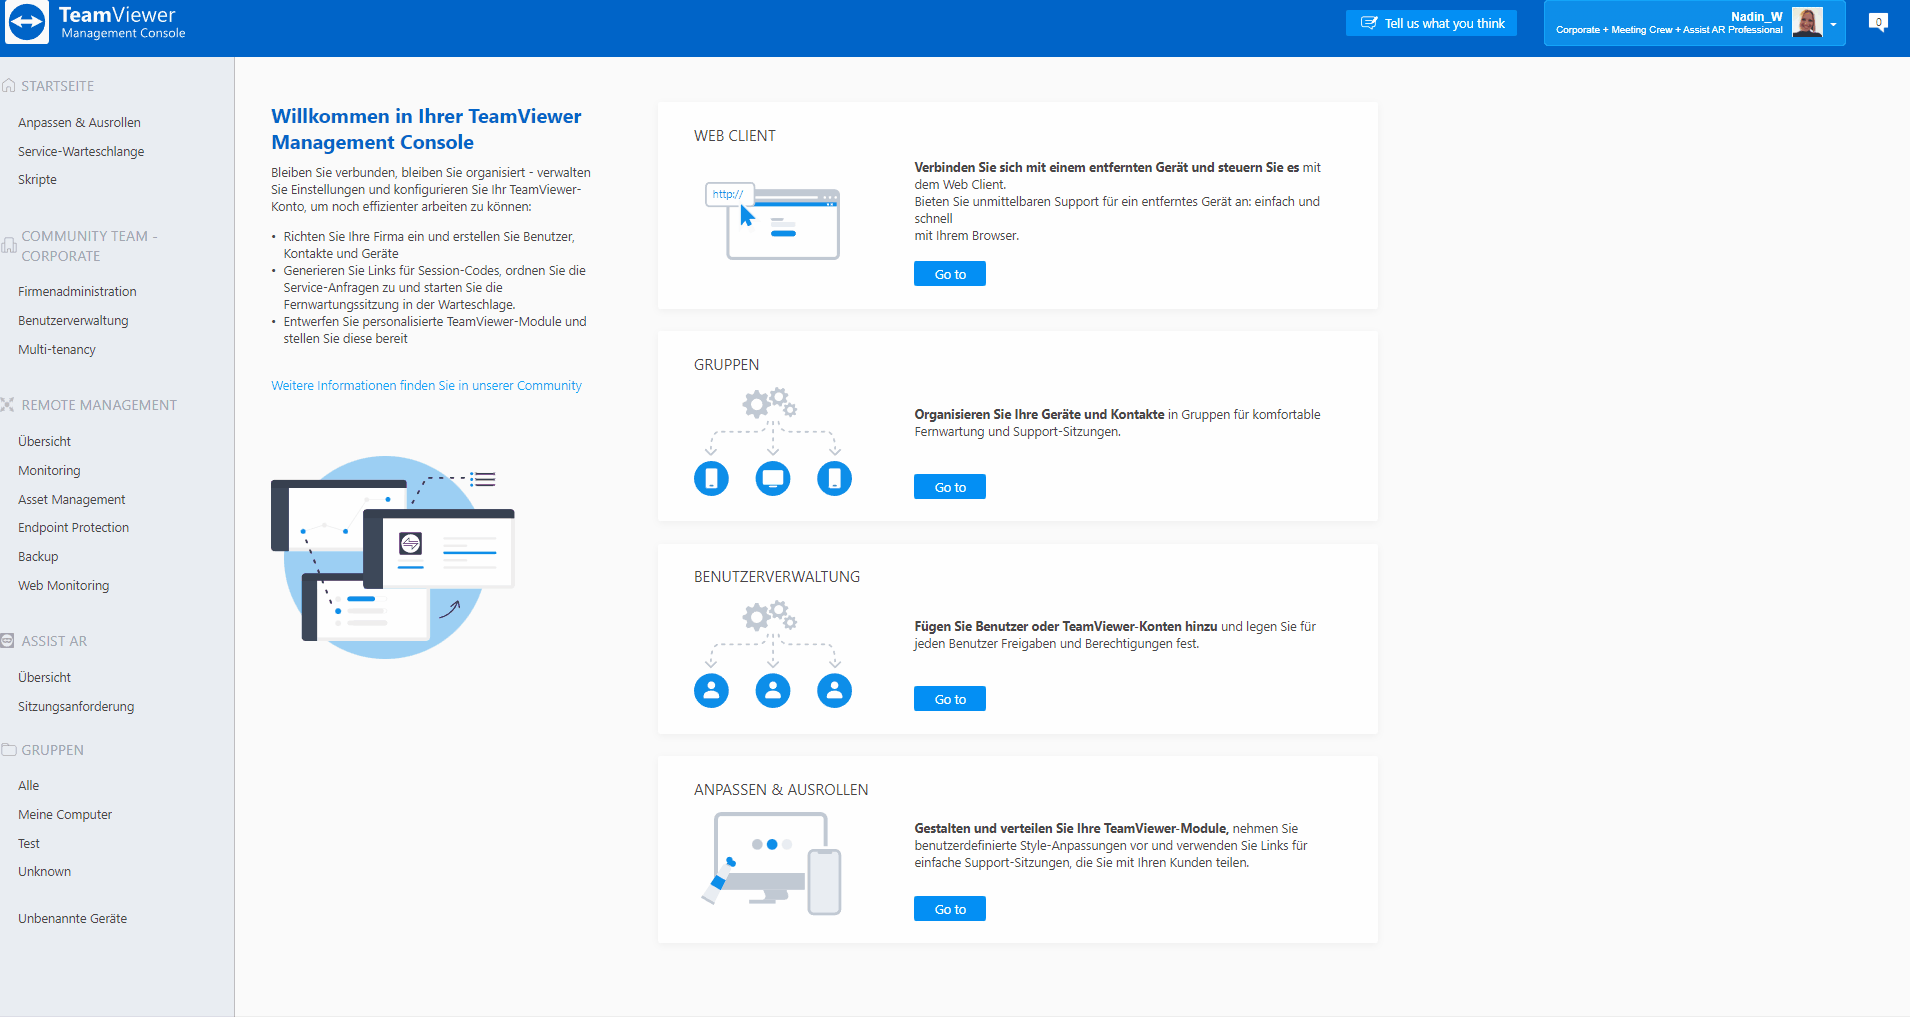Image resolution: width=1910 pixels, height=1017 pixels.
Task: Click the Assist AR section icon
Action: [8, 641]
